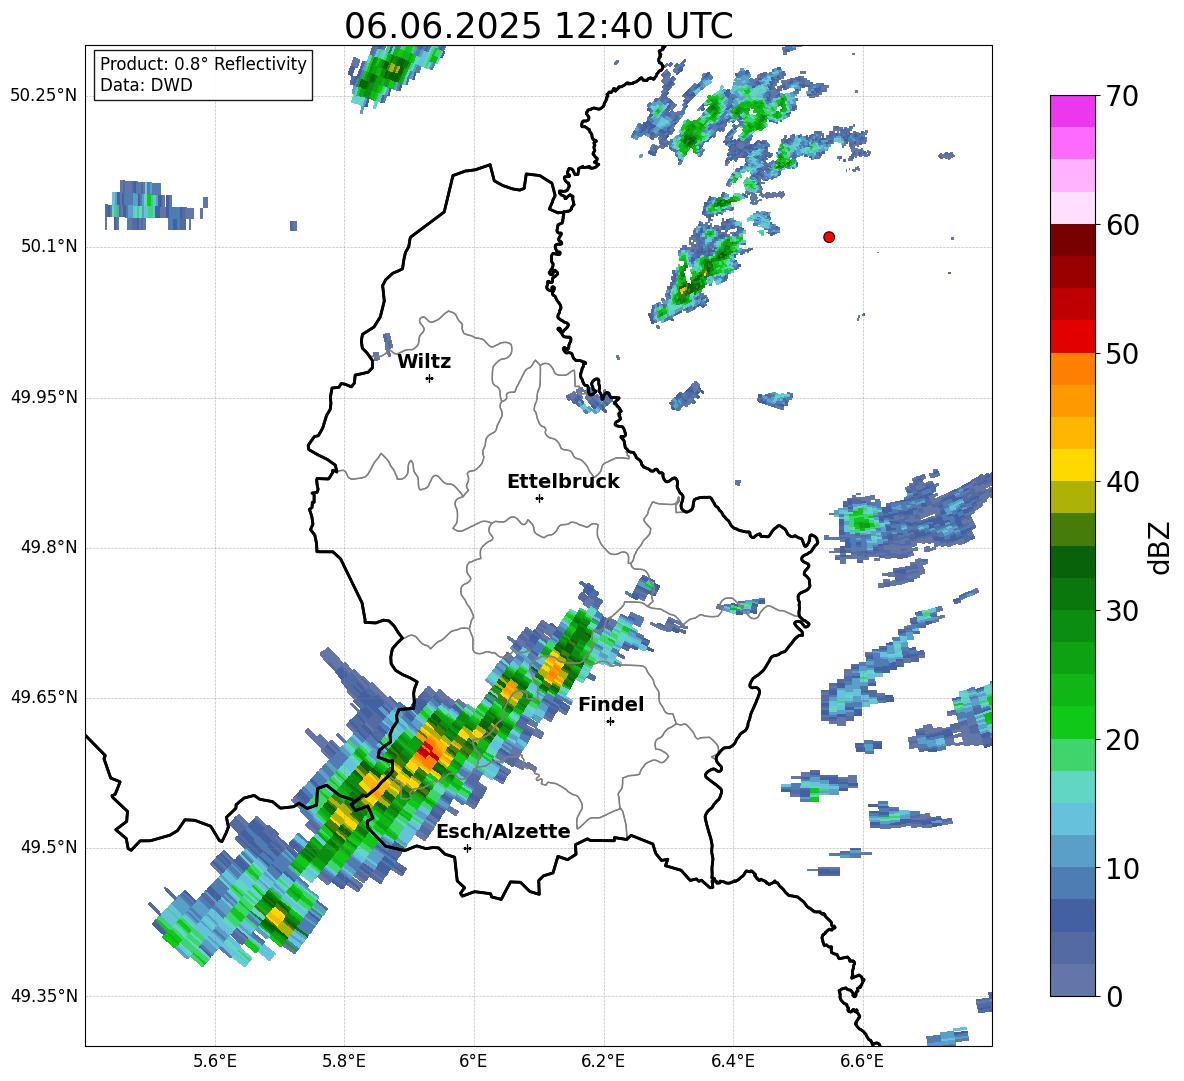This screenshot has width=1184, height=1081.
Task: Click the Esch/Alzette station cross marker
Action: [x=467, y=848]
